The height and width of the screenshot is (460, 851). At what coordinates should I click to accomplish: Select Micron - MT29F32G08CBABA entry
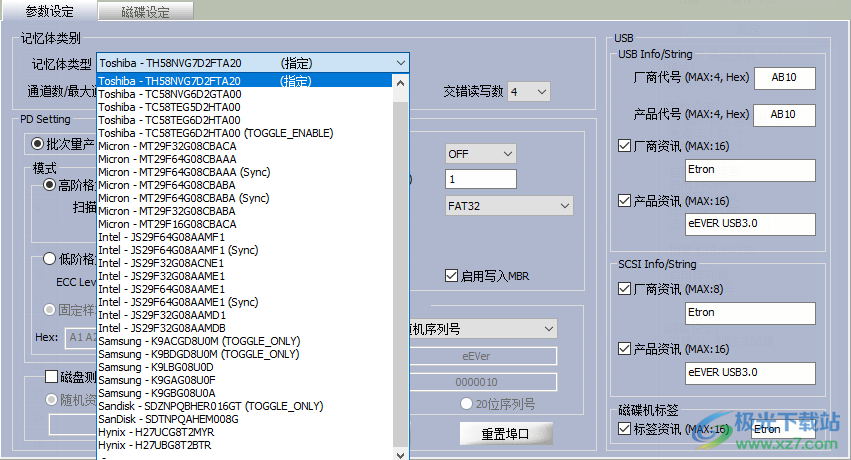pyautogui.click(x=244, y=211)
